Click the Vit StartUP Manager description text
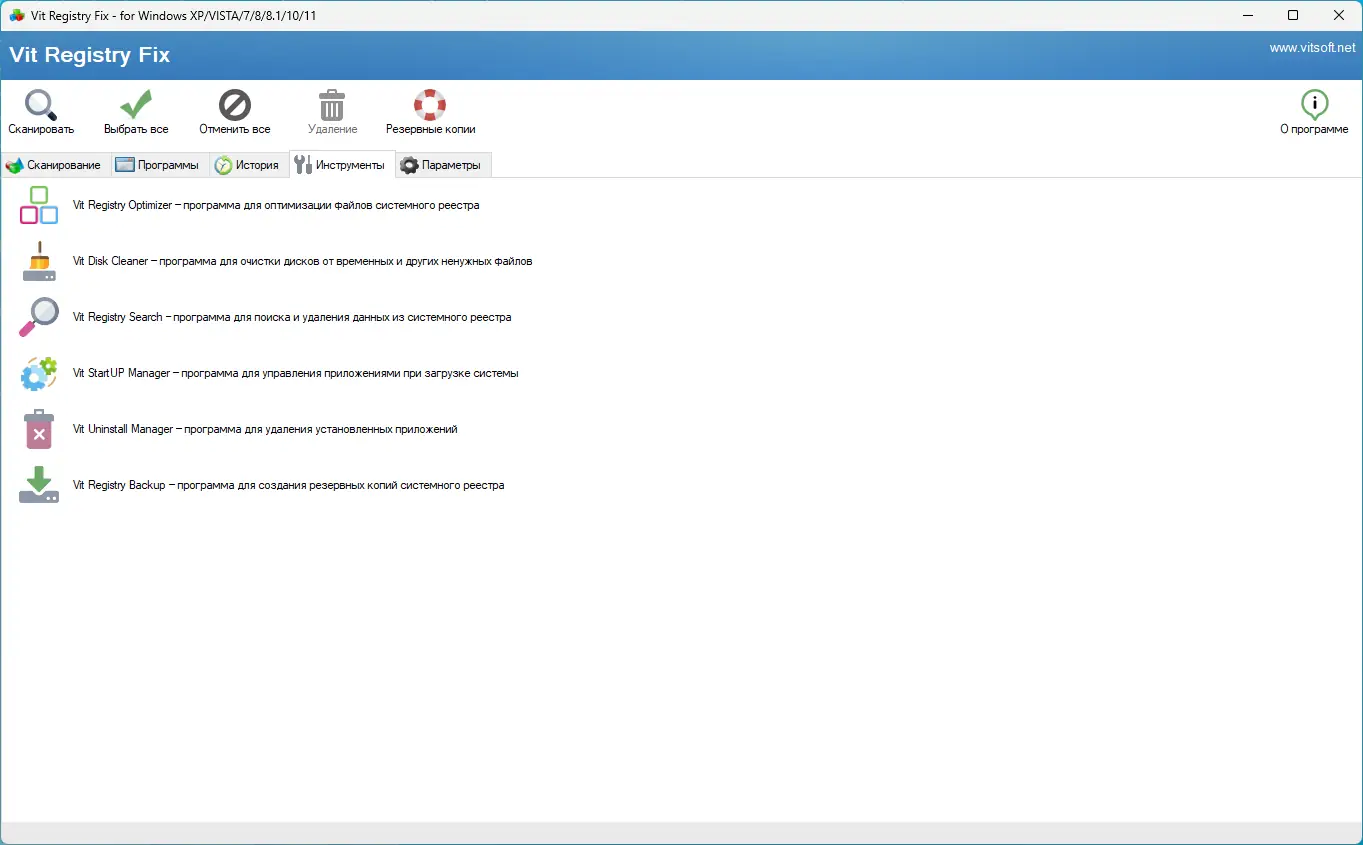The height and width of the screenshot is (845, 1363). pos(295,373)
